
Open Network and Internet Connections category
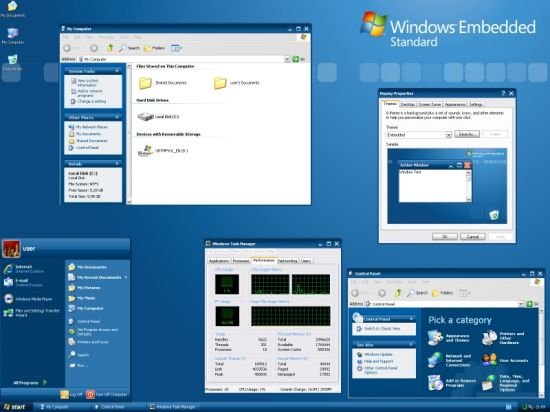(x=449, y=360)
